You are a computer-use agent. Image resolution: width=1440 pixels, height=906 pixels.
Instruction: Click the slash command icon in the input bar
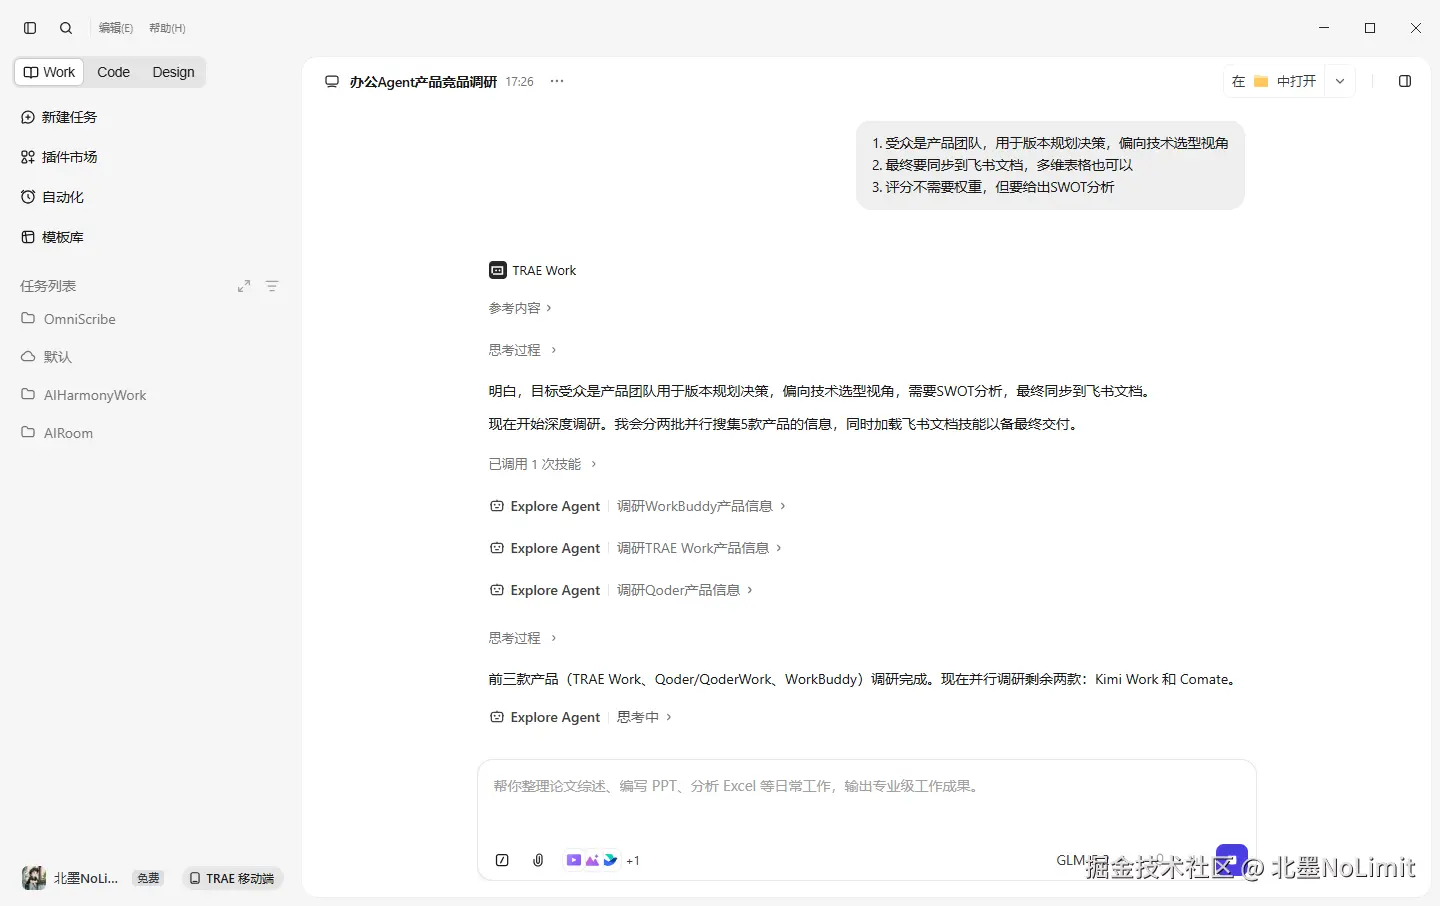click(x=502, y=860)
